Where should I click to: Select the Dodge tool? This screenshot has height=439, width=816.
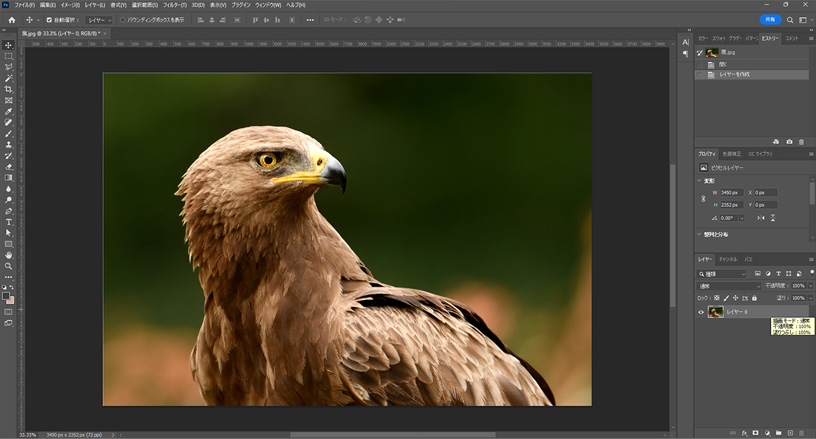click(8, 200)
